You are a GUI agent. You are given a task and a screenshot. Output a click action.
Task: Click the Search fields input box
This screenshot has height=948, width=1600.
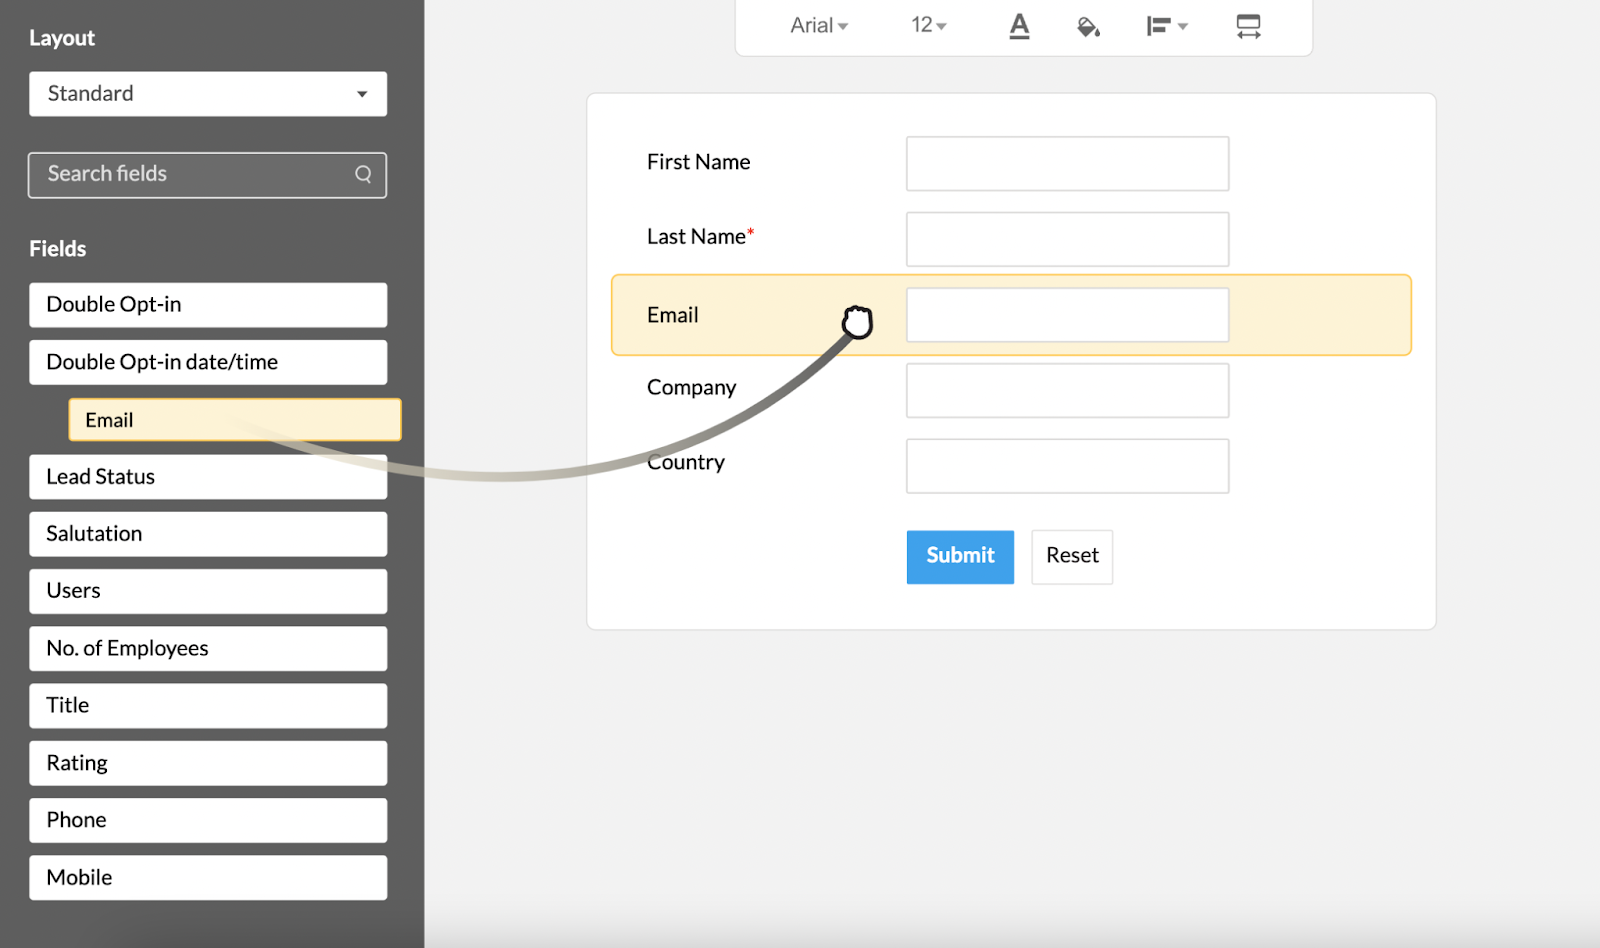(x=180, y=174)
